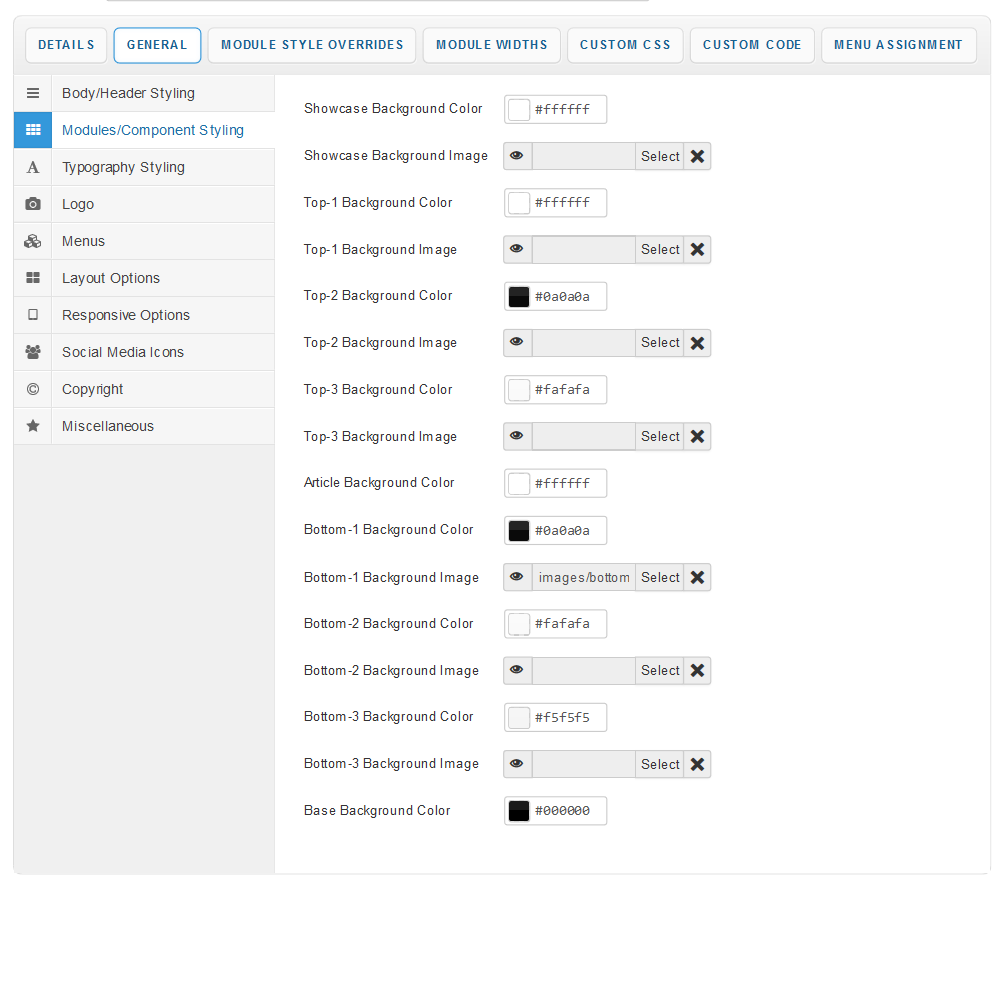The height and width of the screenshot is (1005, 1005).
Task: Click the Article Background Color hex field
Action: [567, 484]
